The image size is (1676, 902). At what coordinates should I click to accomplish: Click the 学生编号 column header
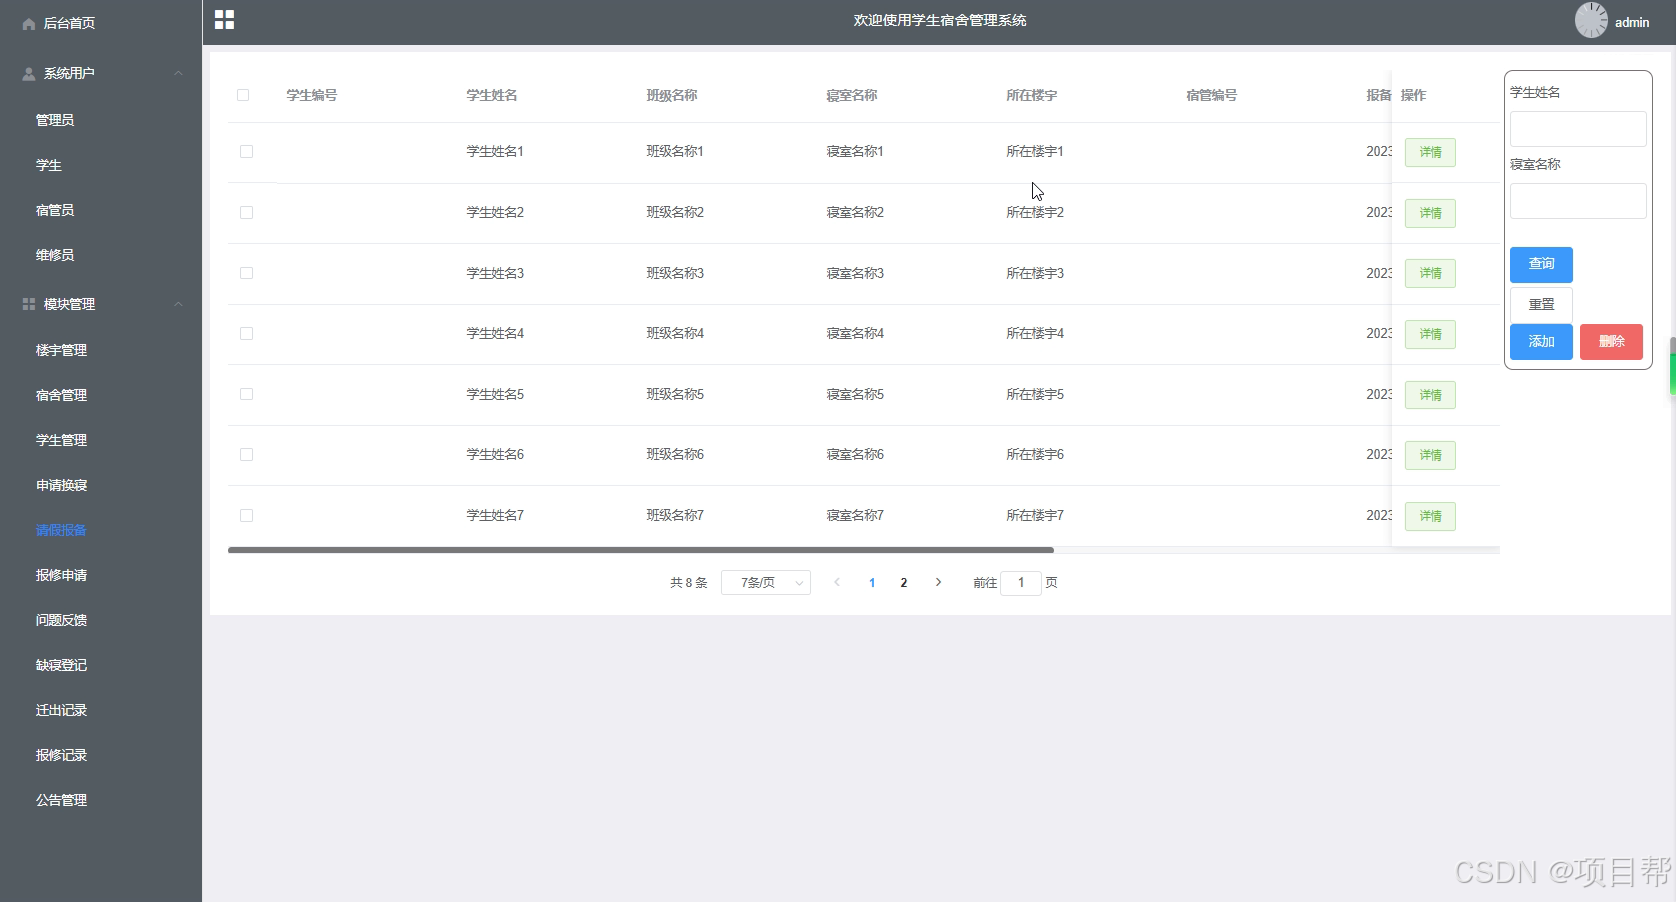click(x=312, y=95)
